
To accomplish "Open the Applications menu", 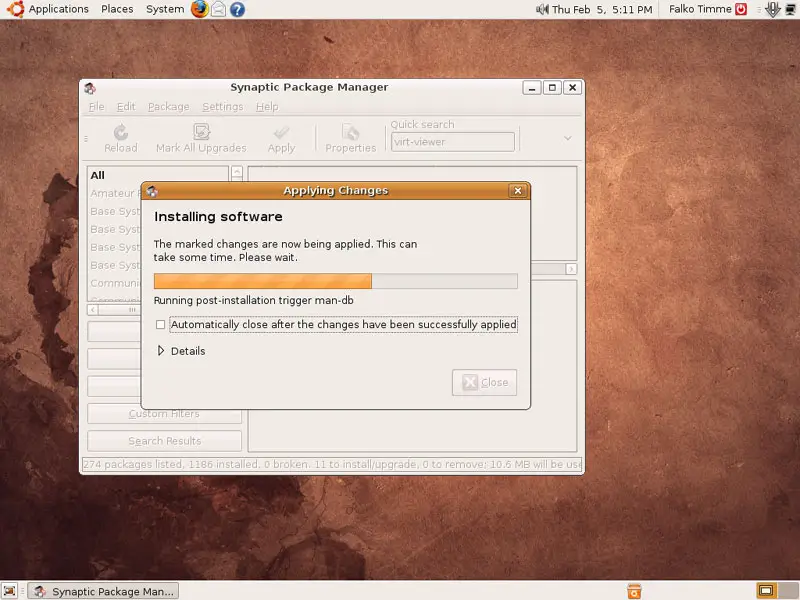I will (59, 9).
